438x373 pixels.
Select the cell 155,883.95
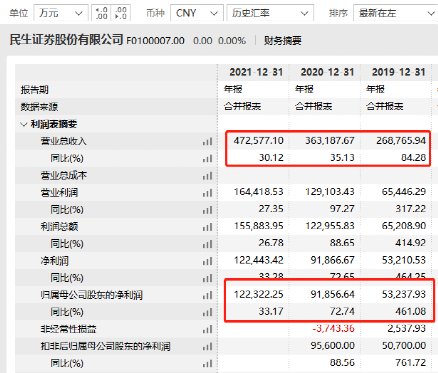click(258, 226)
